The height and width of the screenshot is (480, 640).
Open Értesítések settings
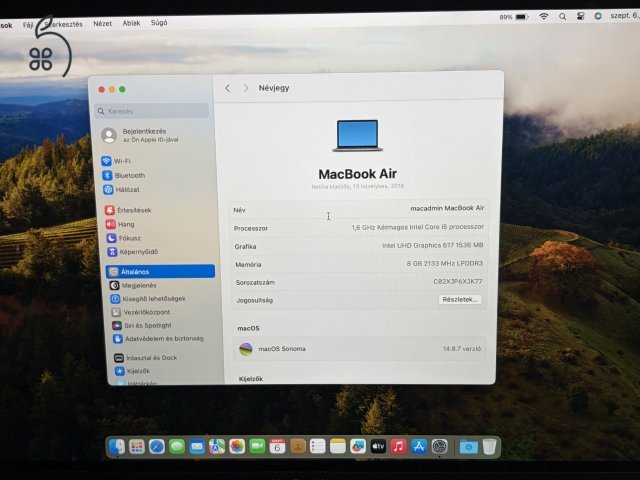[128, 210]
